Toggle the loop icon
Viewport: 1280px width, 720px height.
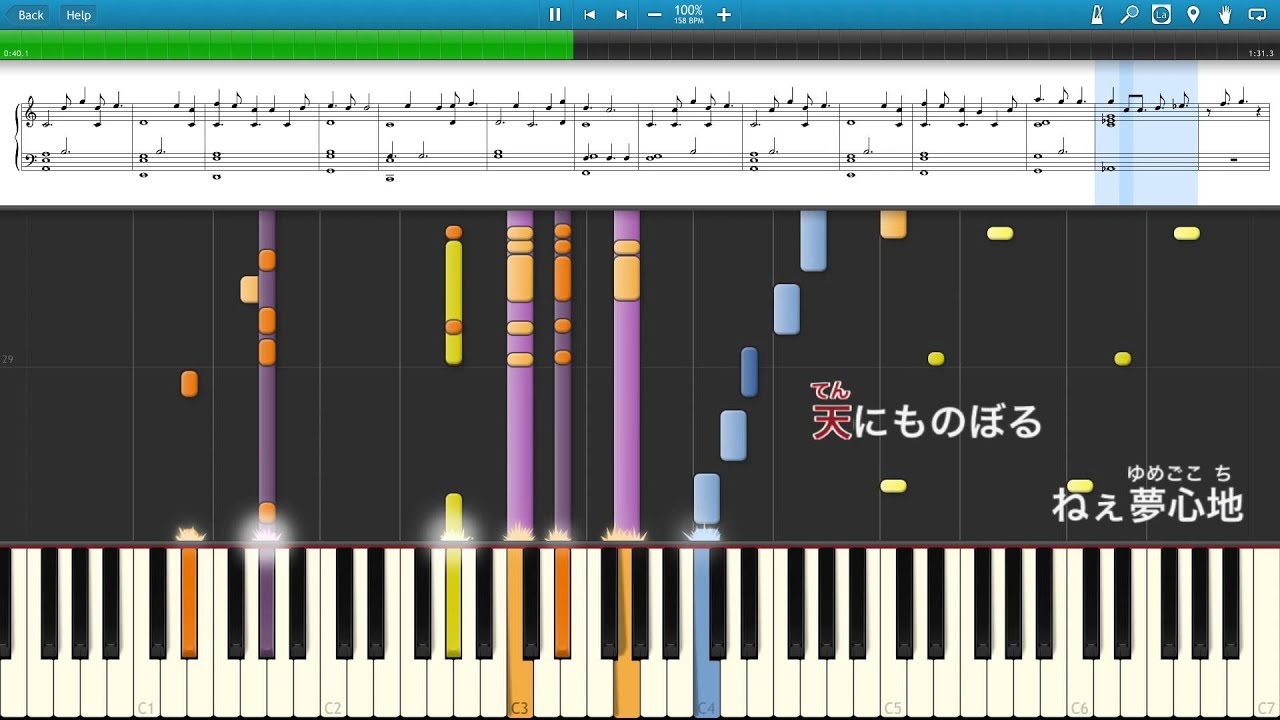coord(1257,14)
